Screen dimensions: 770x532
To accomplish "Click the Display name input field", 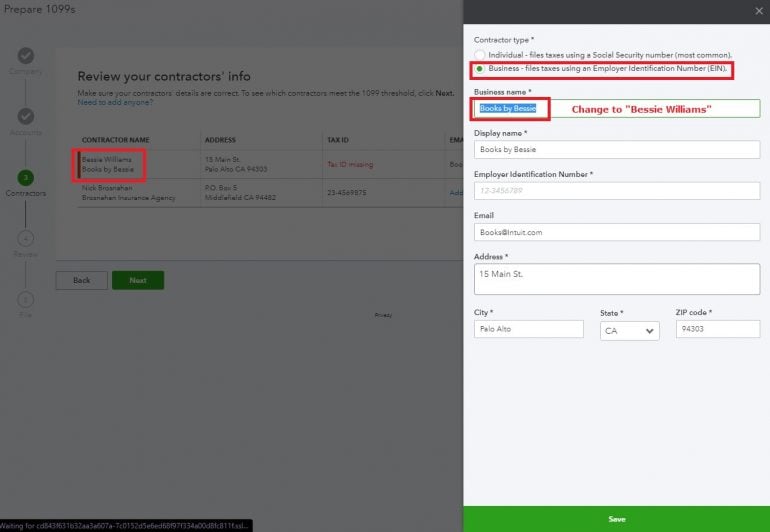I will [615, 149].
